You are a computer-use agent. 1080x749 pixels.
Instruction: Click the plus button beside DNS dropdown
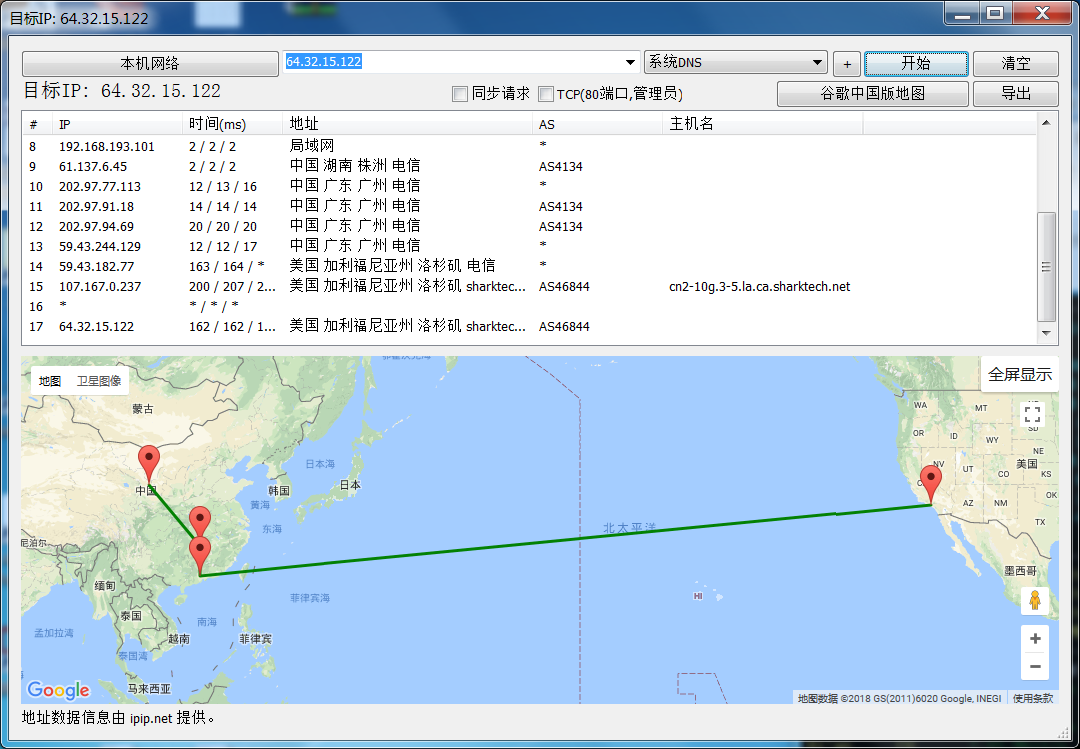(846, 64)
